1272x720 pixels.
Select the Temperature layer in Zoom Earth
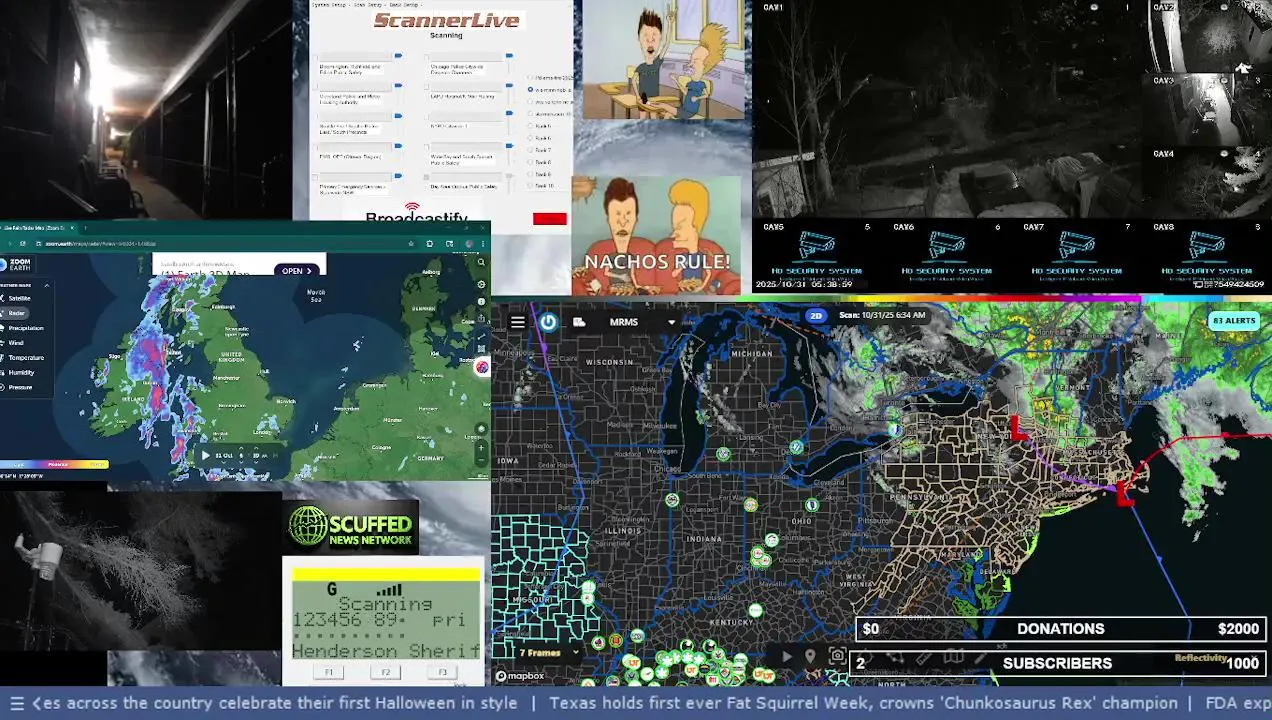24,357
